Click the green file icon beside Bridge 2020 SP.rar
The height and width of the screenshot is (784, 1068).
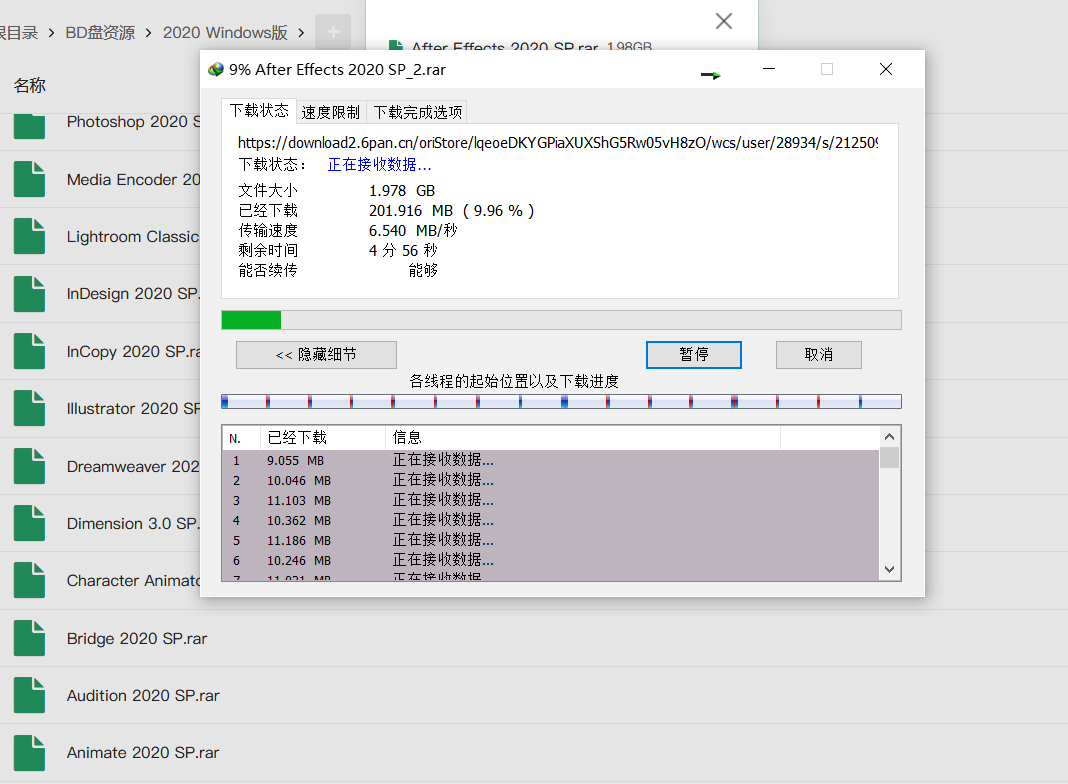(x=30, y=638)
